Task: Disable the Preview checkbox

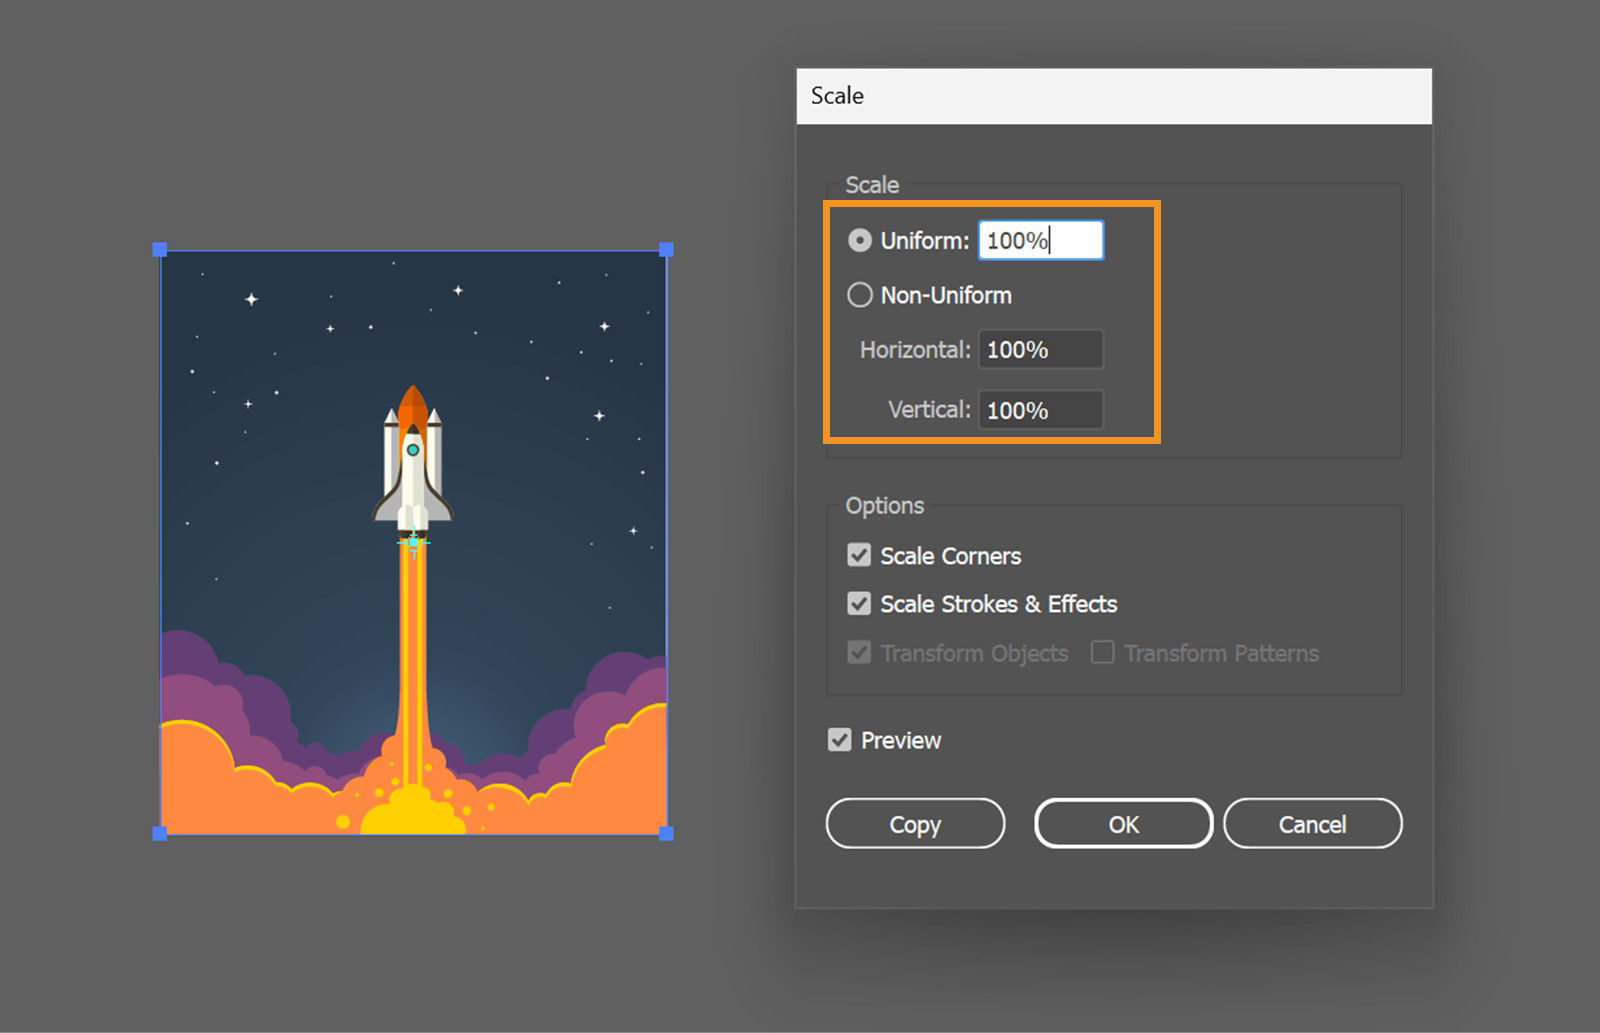Action: point(840,740)
